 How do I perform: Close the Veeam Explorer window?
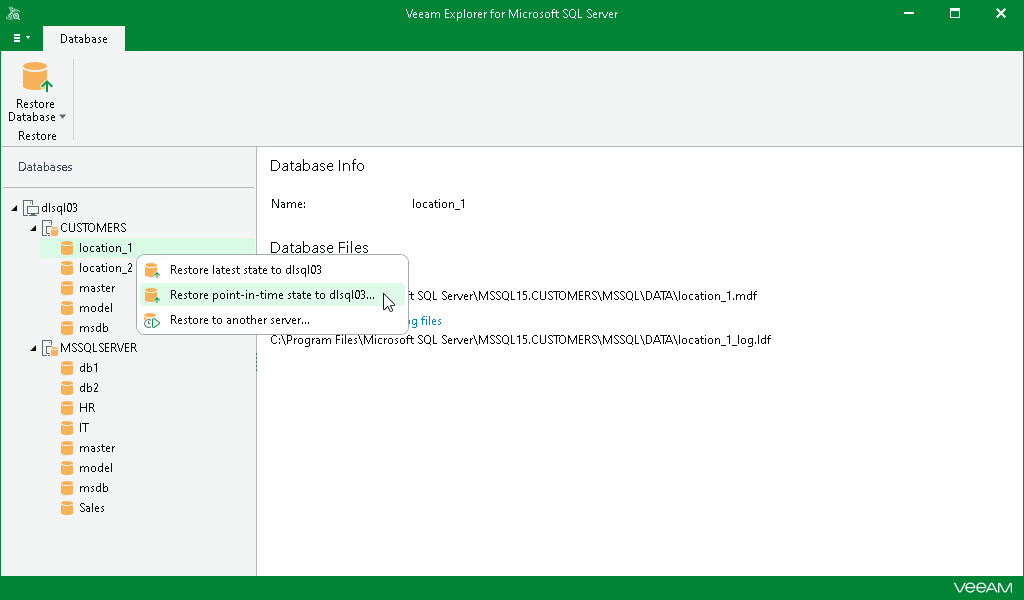pyautogui.click(x=1000, y=13)
